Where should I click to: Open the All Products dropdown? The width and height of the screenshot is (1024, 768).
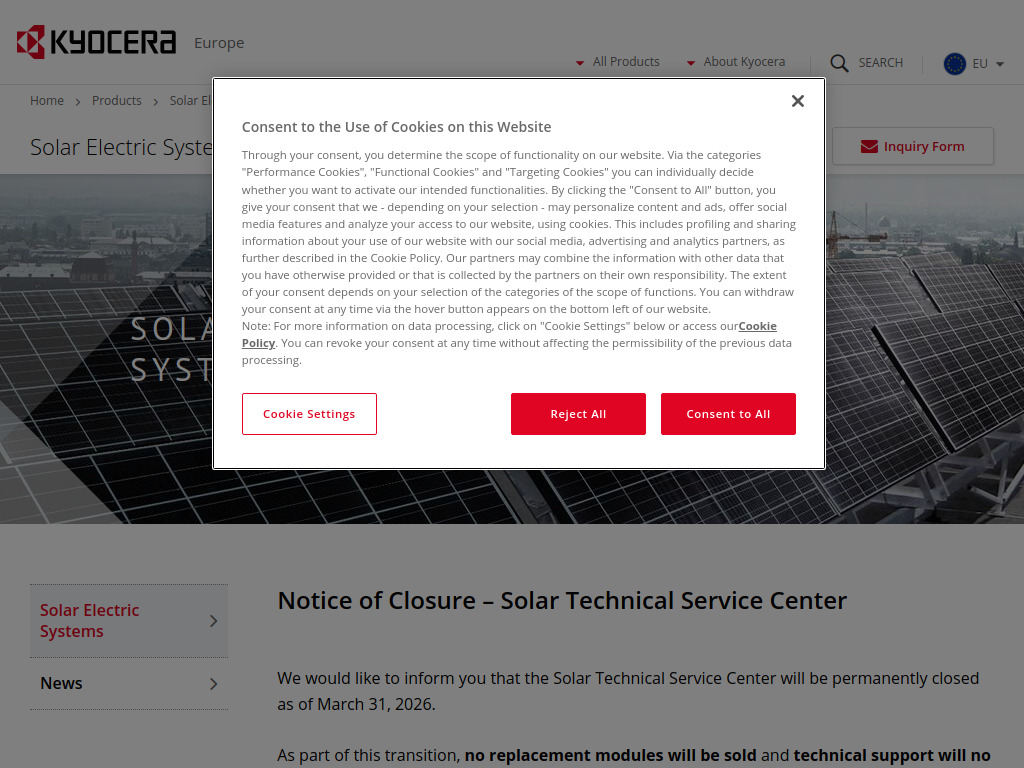click(x=625, y=61)
